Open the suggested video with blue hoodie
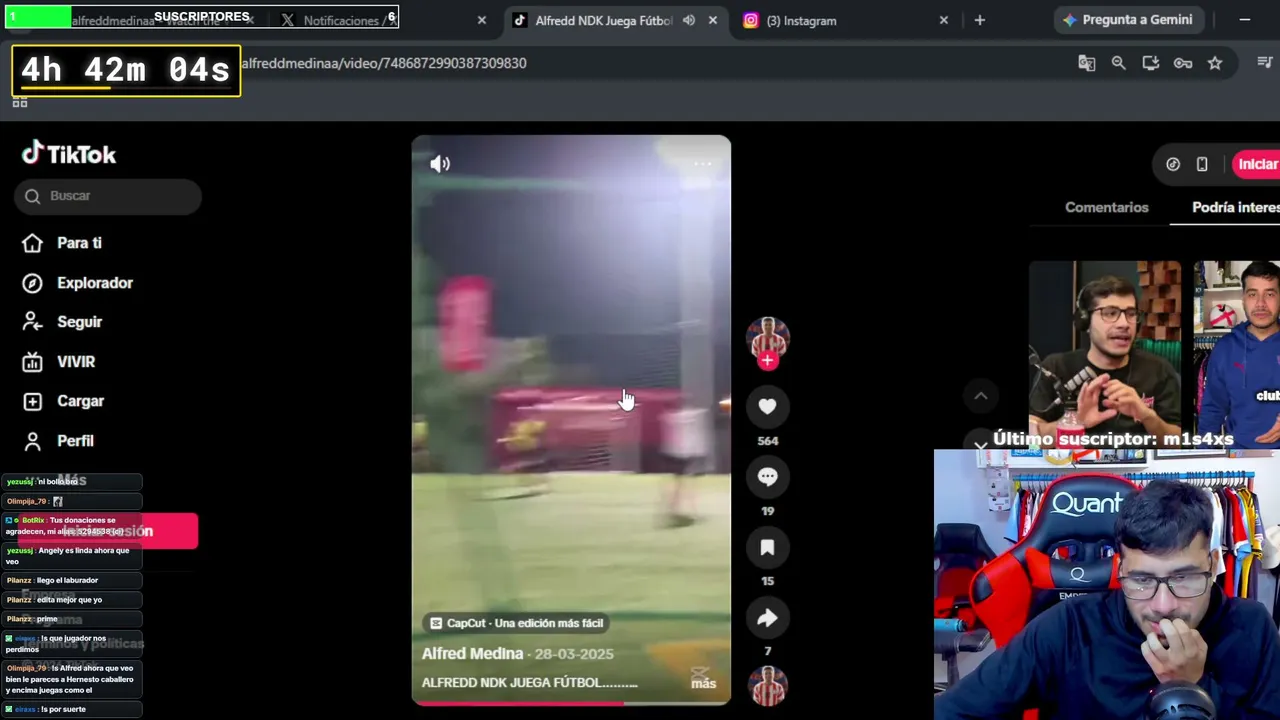The width and height of the screenshot is (1280, 720). point(1237,350)
